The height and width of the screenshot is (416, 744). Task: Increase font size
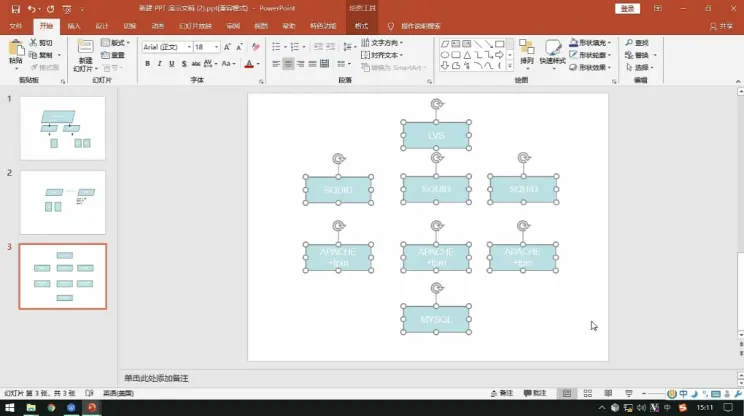coord(227,46)
